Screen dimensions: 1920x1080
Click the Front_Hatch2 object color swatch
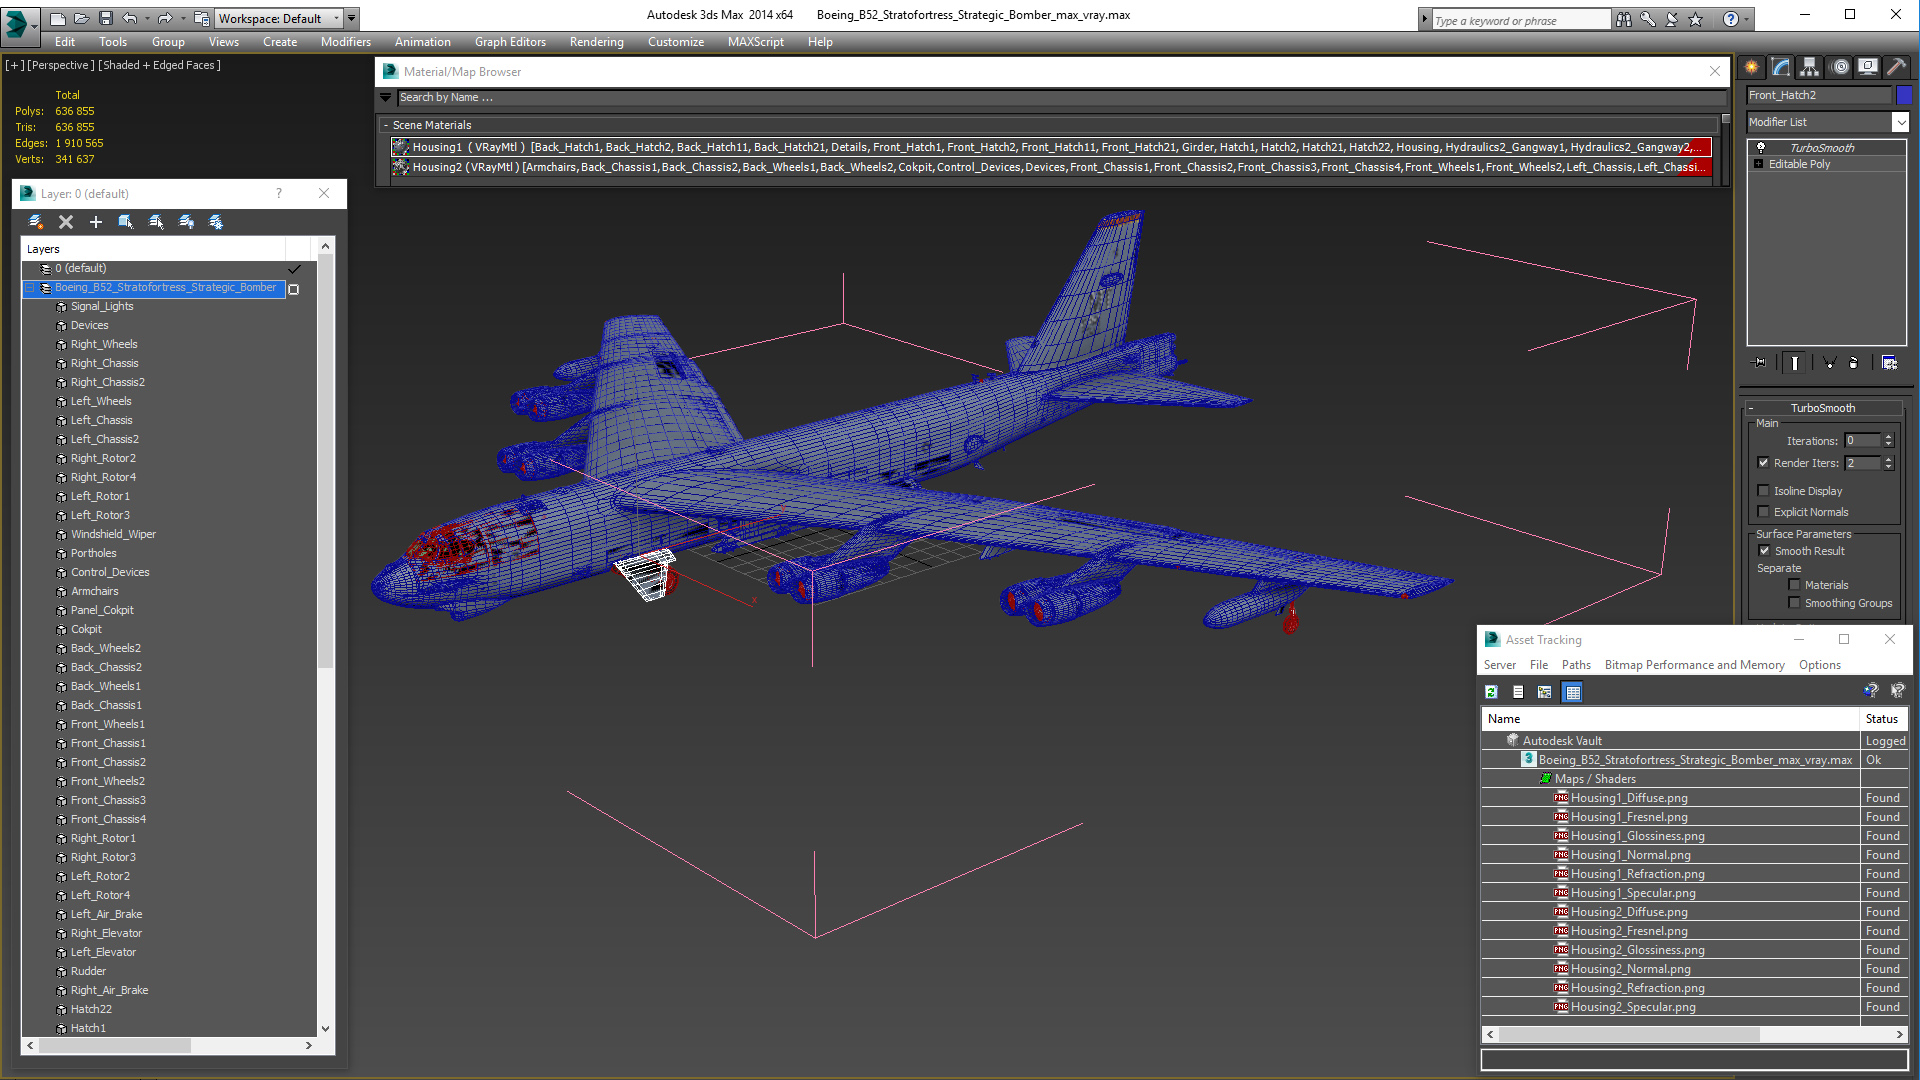coord(1904,95)
